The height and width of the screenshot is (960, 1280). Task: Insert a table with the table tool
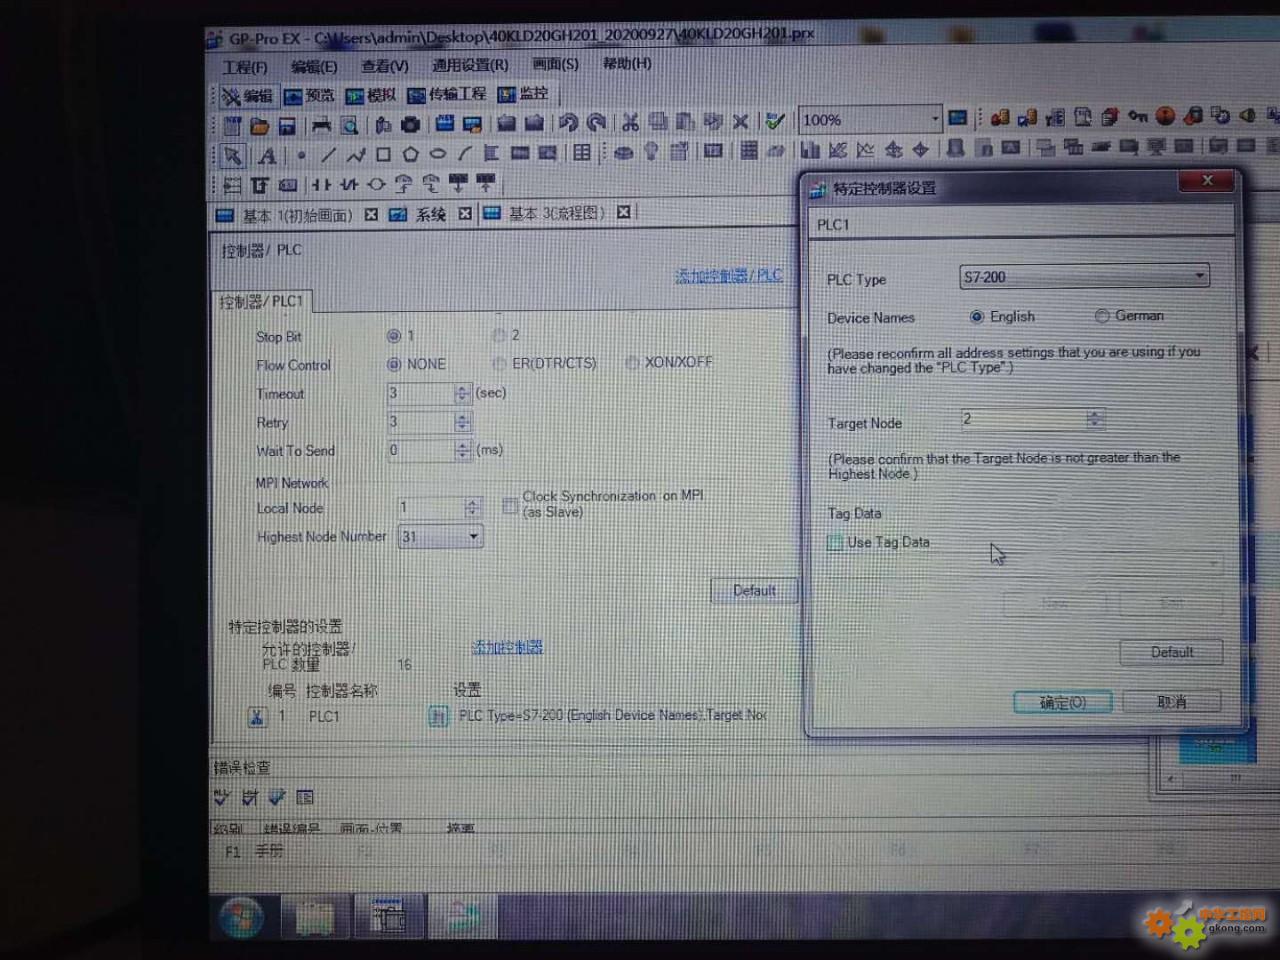[x=581, y=152]
